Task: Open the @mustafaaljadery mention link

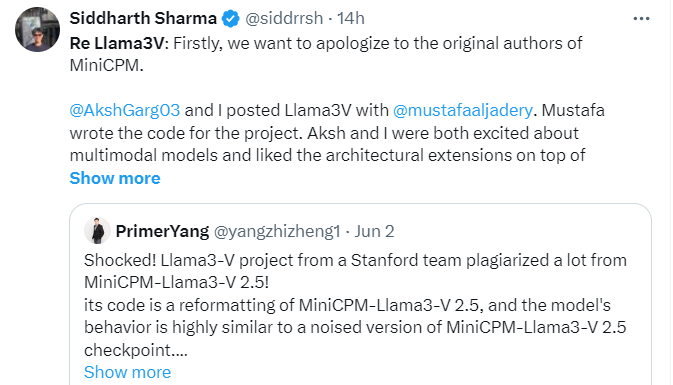Action: coord(463,110)
